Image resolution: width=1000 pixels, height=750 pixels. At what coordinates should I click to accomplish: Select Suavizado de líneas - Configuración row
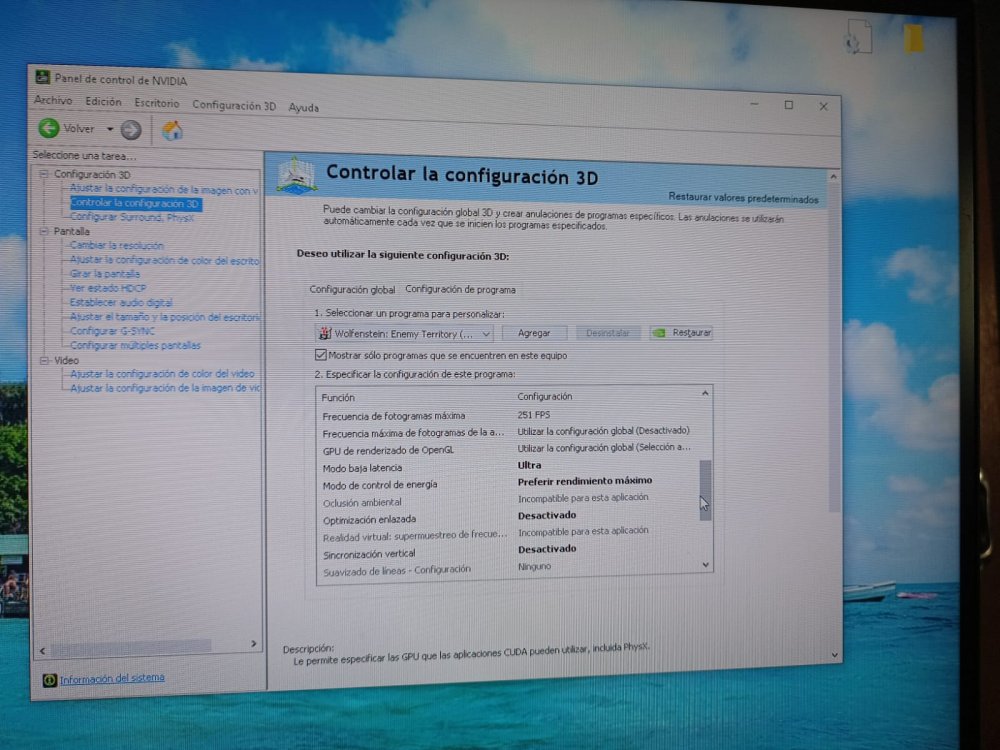coord(508,568)
